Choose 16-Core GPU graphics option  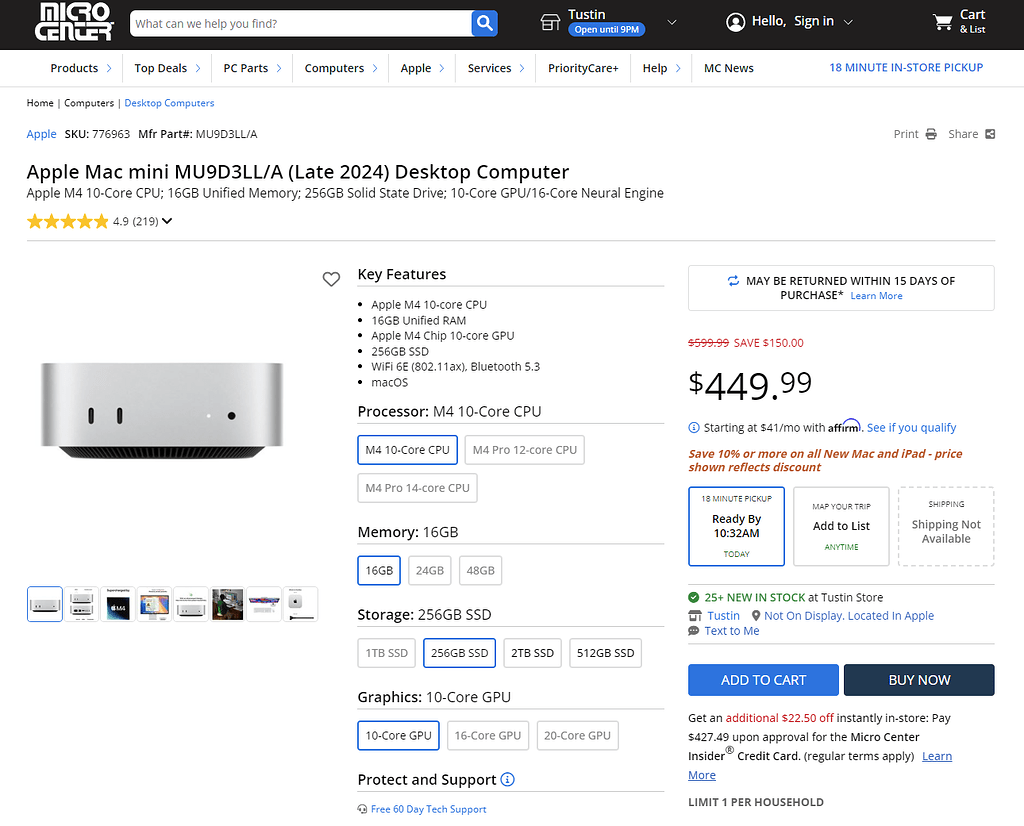pos(488,735)
